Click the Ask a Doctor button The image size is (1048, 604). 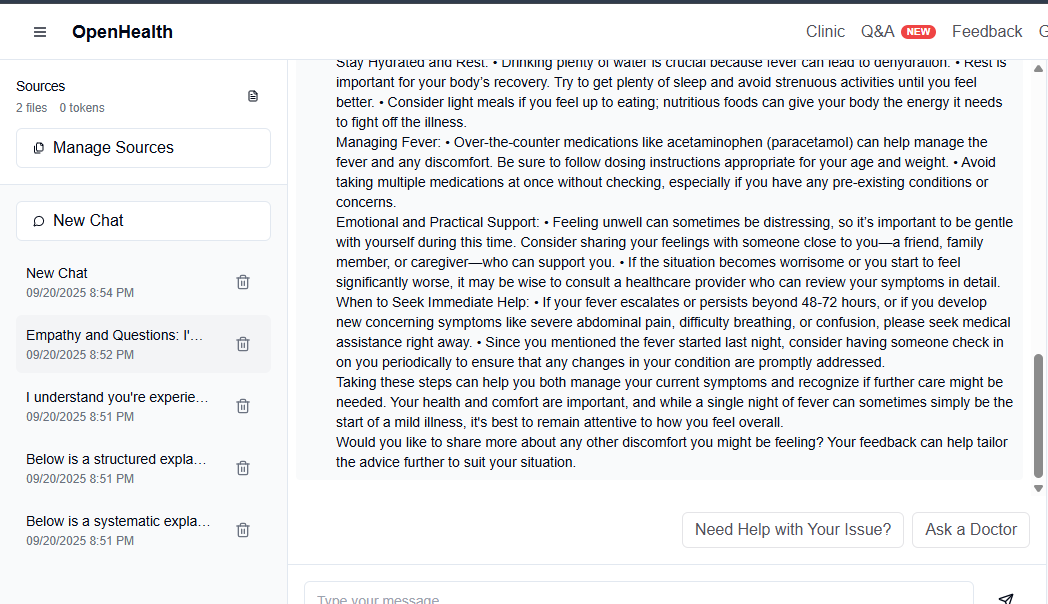(x=970, y=530)
